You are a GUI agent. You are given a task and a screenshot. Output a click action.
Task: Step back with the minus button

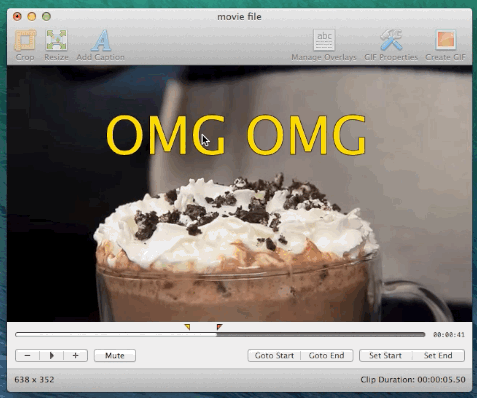click(27, 355)
